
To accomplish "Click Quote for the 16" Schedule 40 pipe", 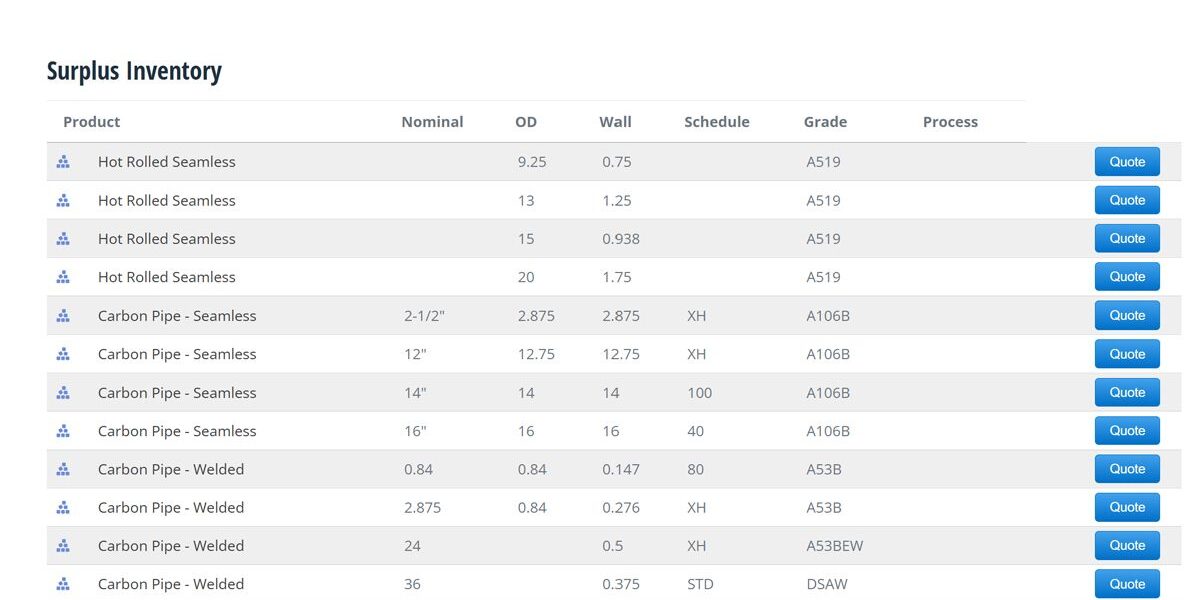I will click(x=1127, y=431).
